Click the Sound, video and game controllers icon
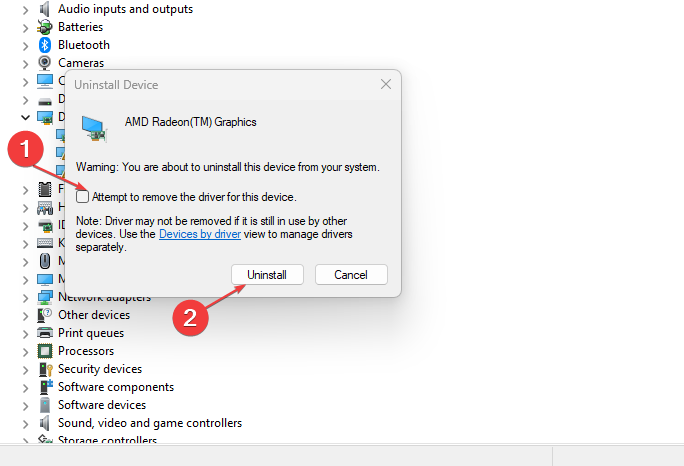The height and width of the screenshot is (466, 684). (x=44, y=423)
